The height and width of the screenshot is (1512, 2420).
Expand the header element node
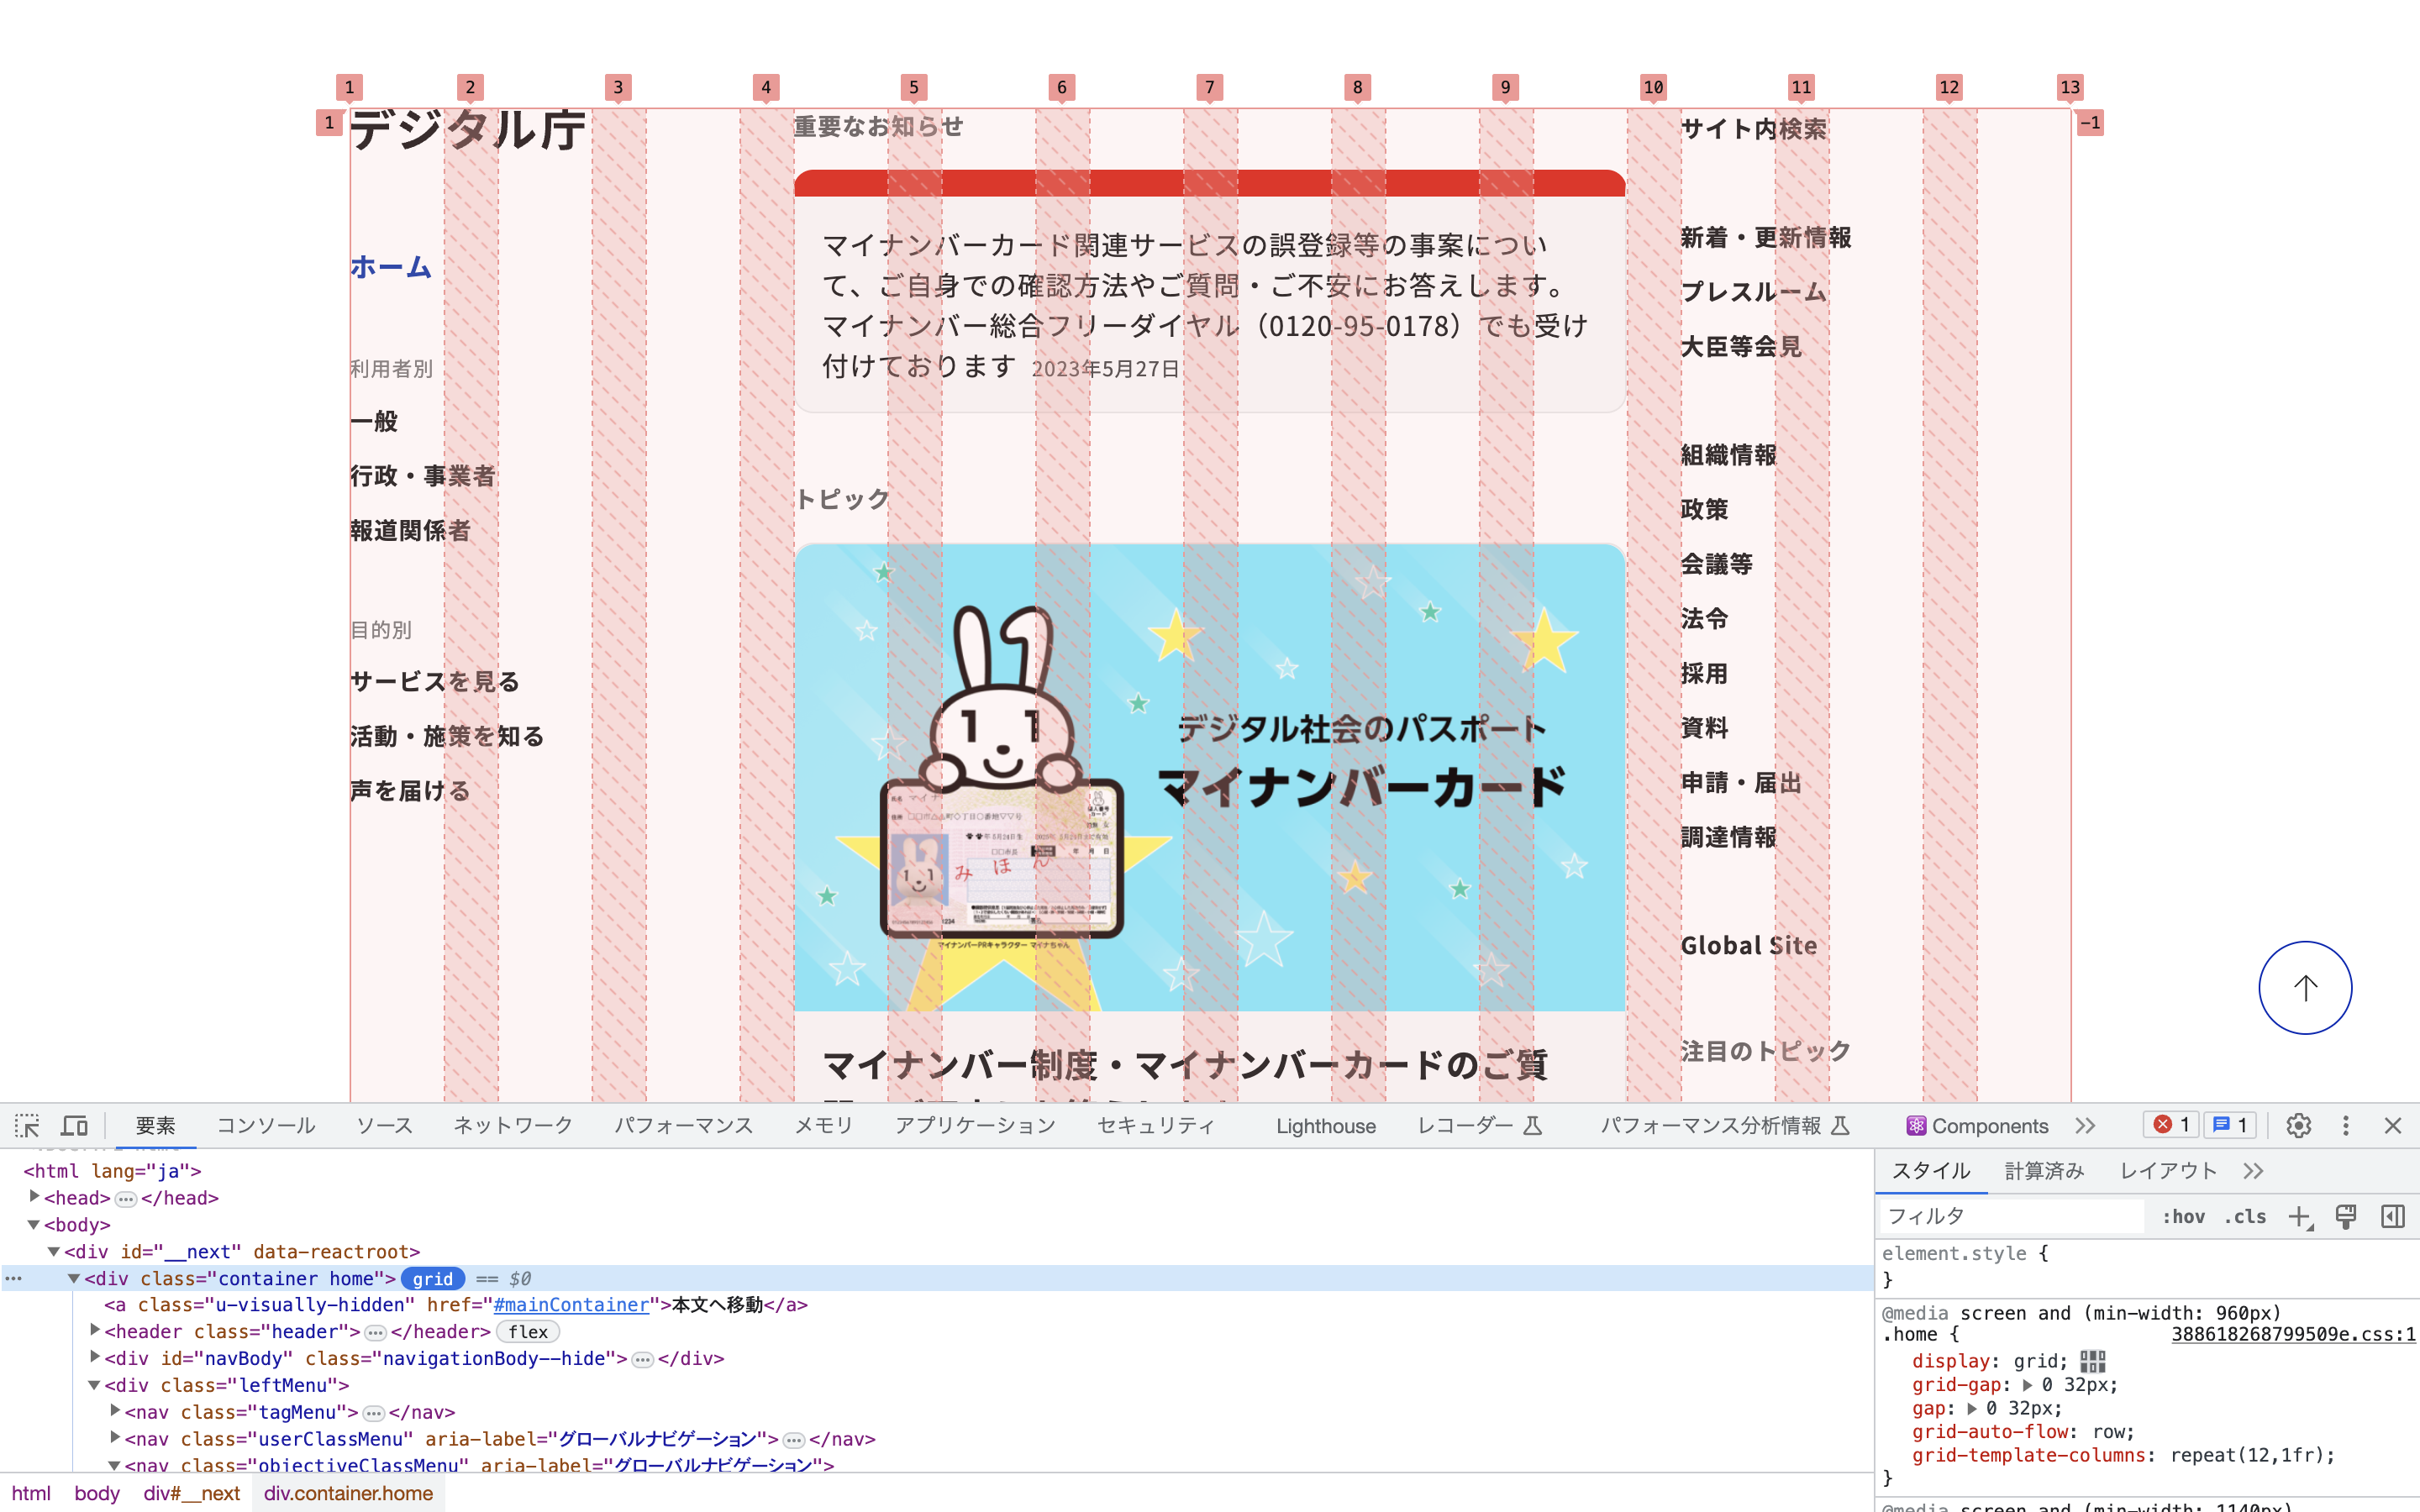click(x=94, y=1331)
